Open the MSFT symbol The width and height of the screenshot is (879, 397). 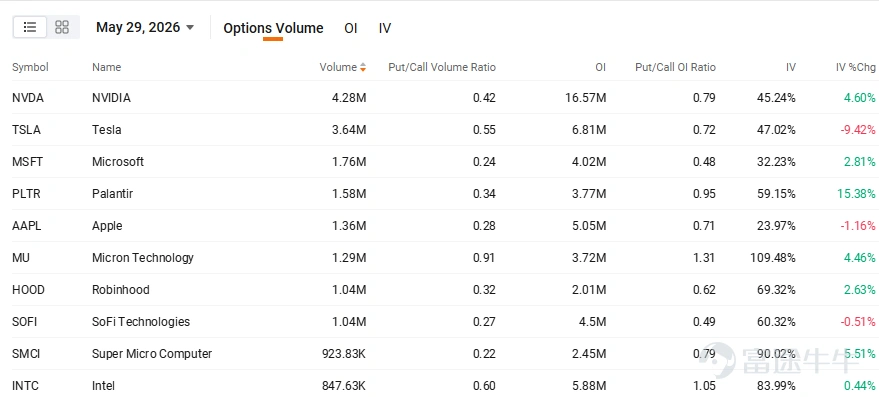(27, 162)
